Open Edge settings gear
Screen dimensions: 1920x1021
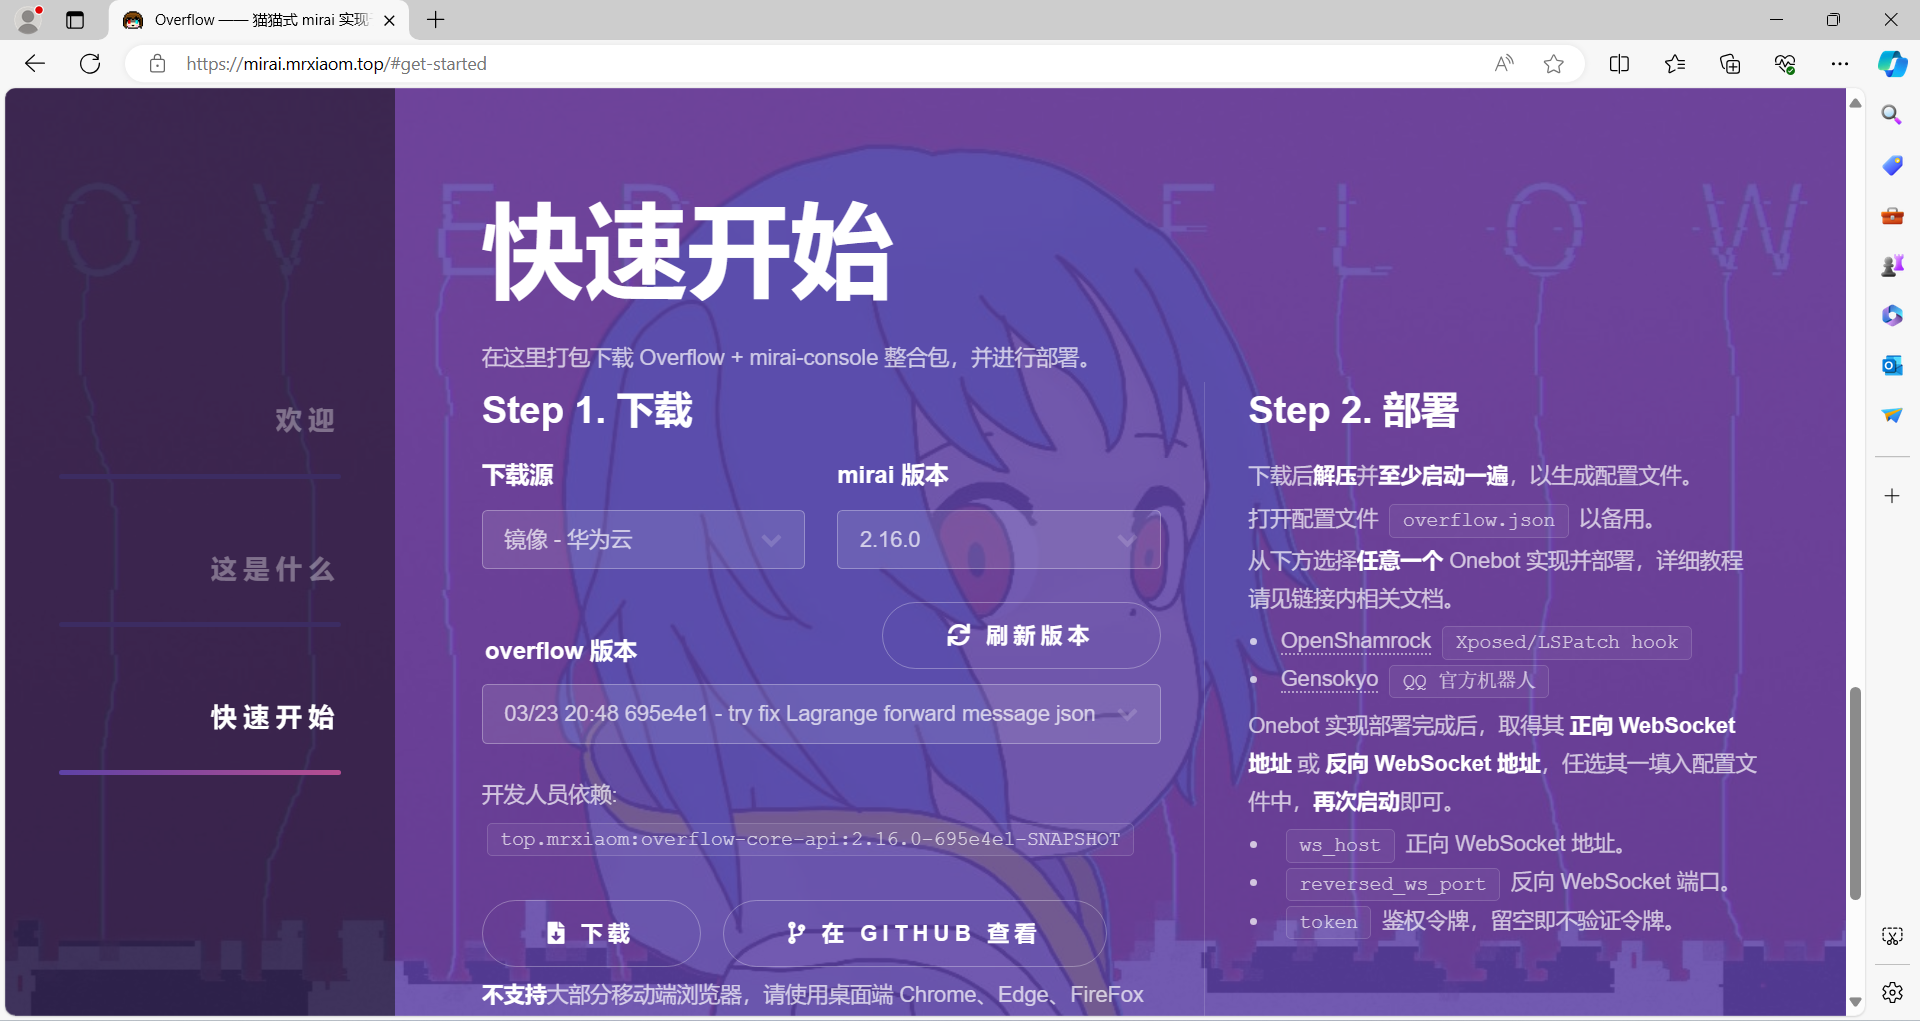(x=1892, y=992)
